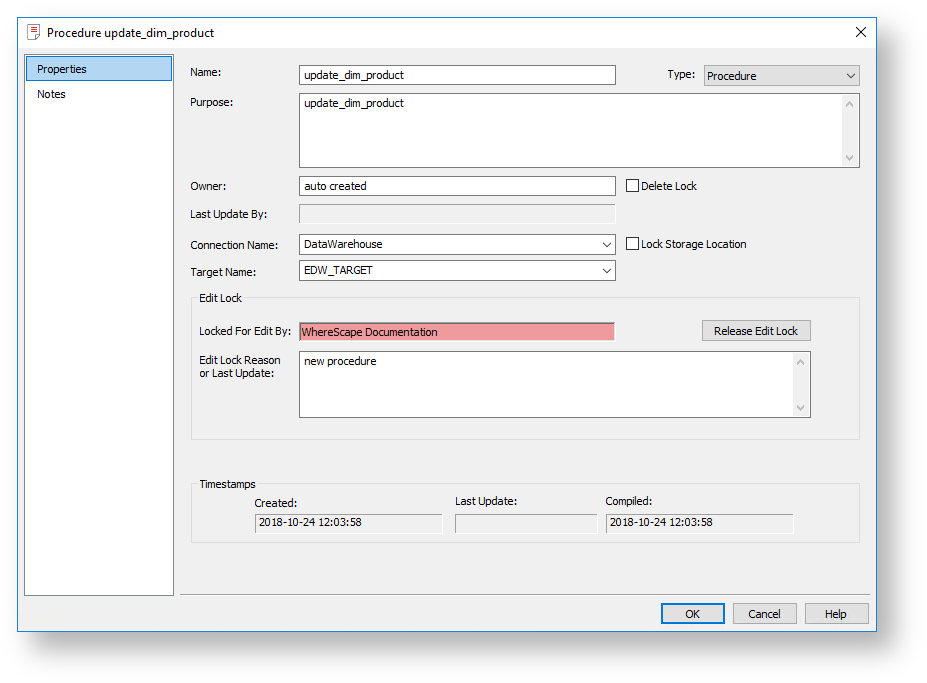This screenshot has width=927, height=683.
Task: Click into the Purpose text area
Action: pyautogui.click(x=570, y=130)
